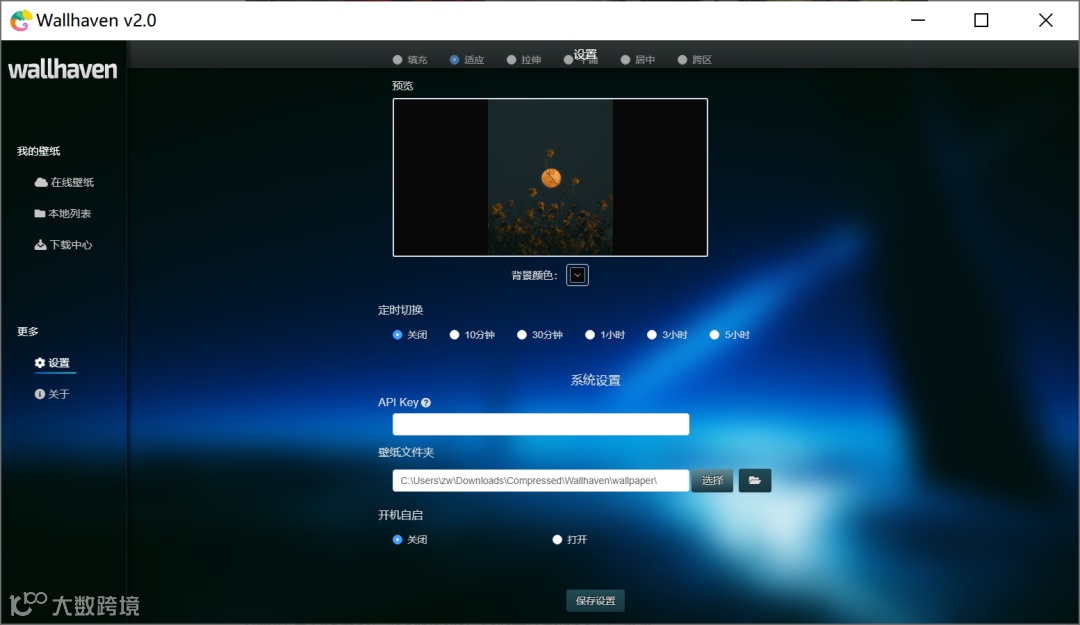Go to 下载中心 download center
This screenshot has width=1080, height=625.
point(63,245)
